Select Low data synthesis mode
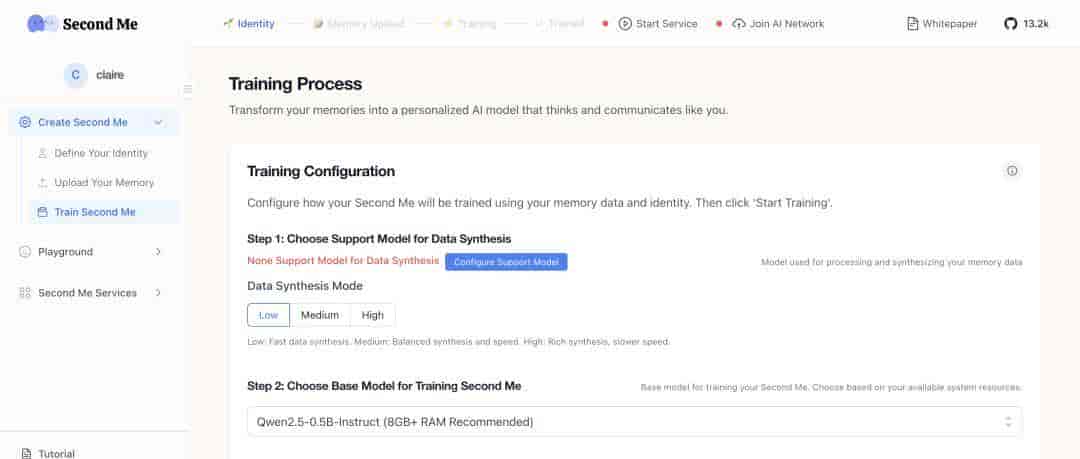This screenshot has height=459, width=1080. point(269,315)
